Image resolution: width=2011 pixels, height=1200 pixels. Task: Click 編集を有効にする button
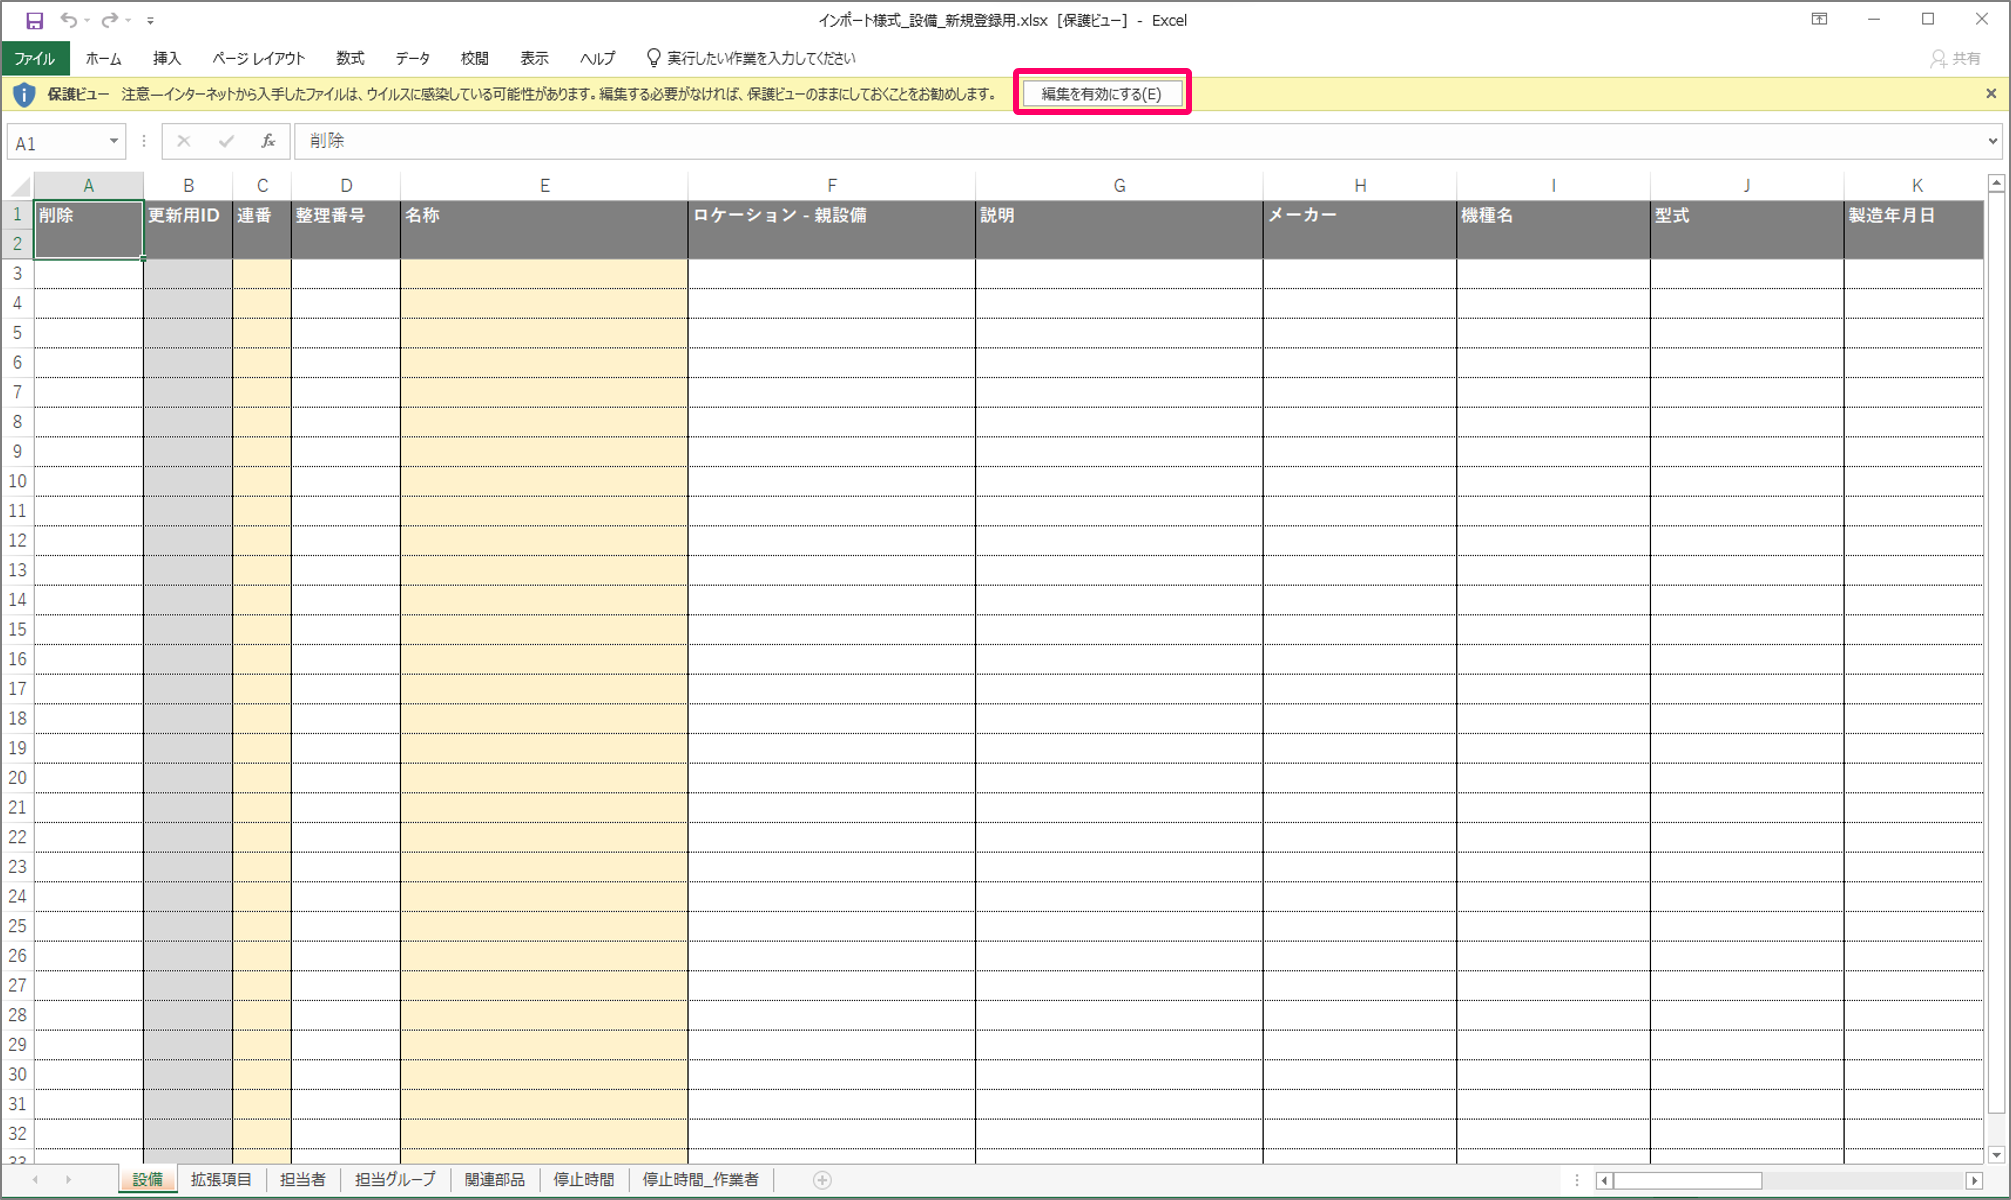[x=1101, y=94]
